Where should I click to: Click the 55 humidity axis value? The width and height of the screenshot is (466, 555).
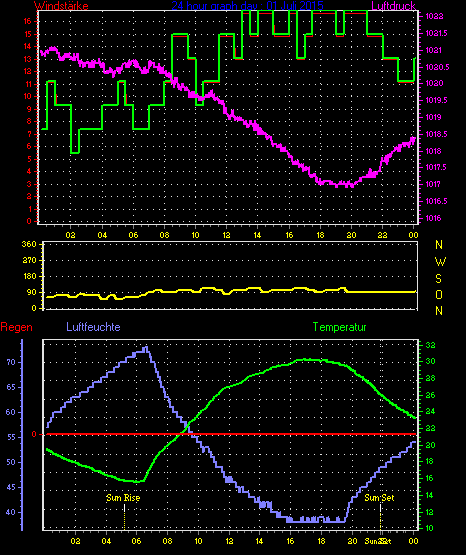[11, 437]
